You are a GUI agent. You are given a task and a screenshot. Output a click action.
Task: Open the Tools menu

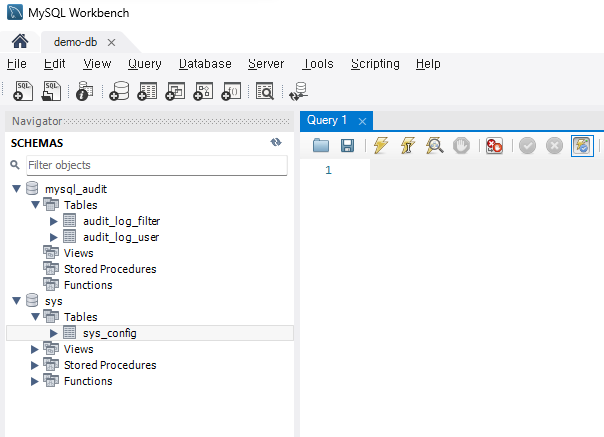(x=317, y=64)
